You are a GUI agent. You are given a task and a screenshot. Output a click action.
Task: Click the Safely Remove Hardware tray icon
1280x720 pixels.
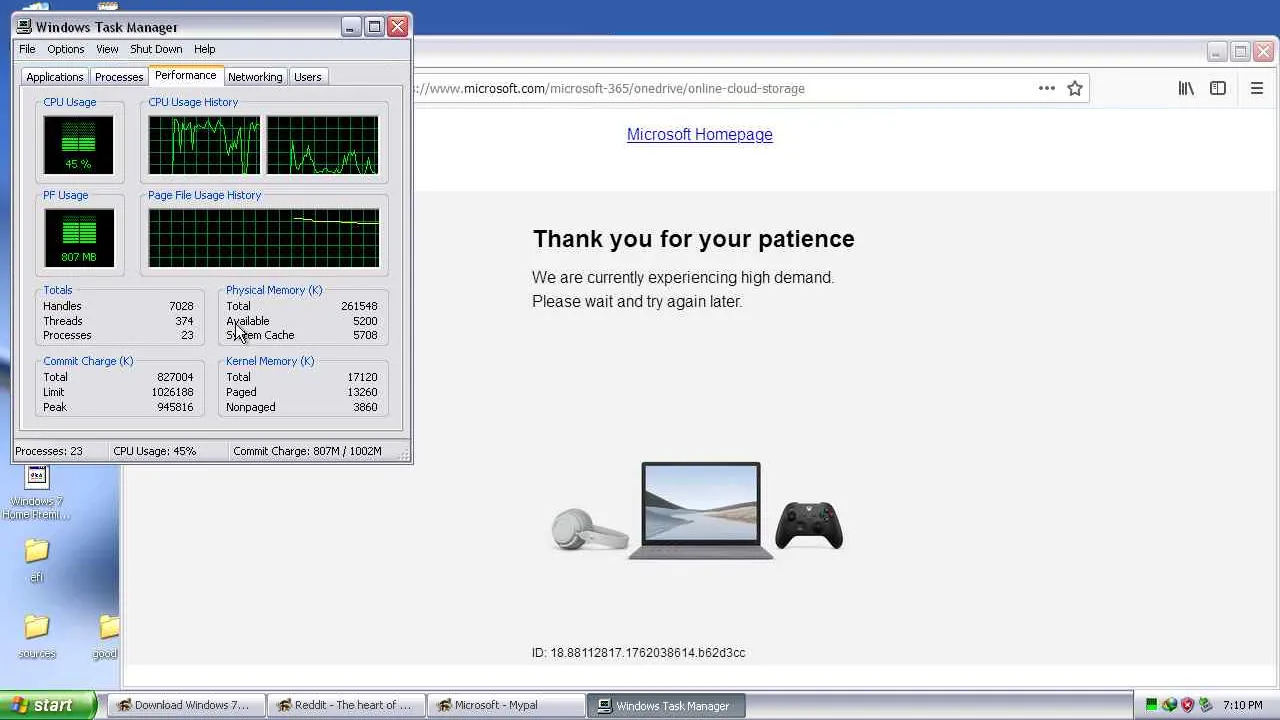tap(1205, 705)
